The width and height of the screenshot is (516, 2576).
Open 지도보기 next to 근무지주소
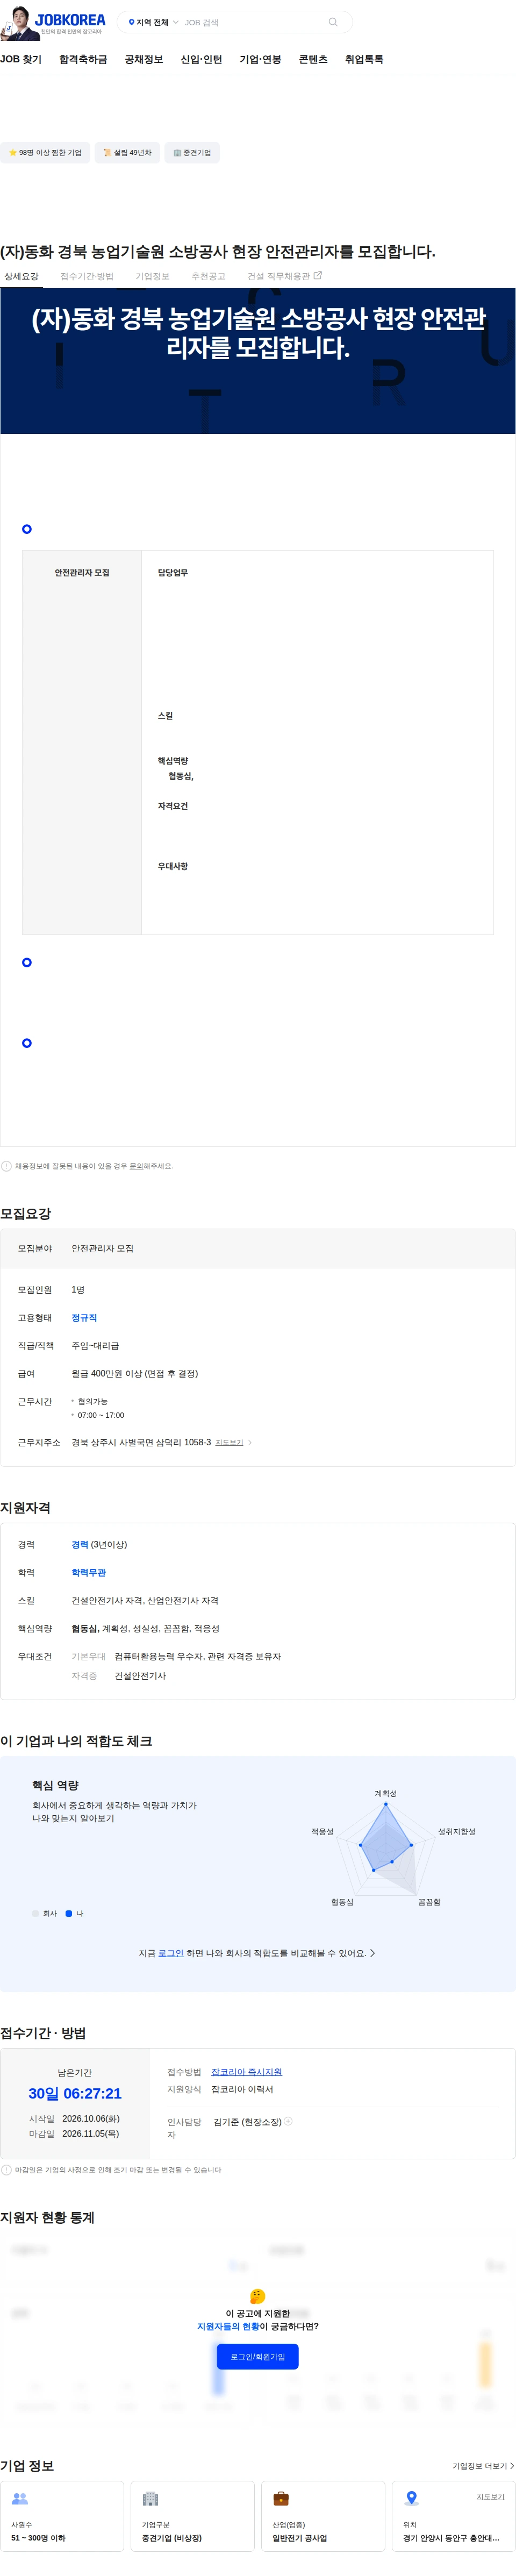click(x=229, y=1443)
